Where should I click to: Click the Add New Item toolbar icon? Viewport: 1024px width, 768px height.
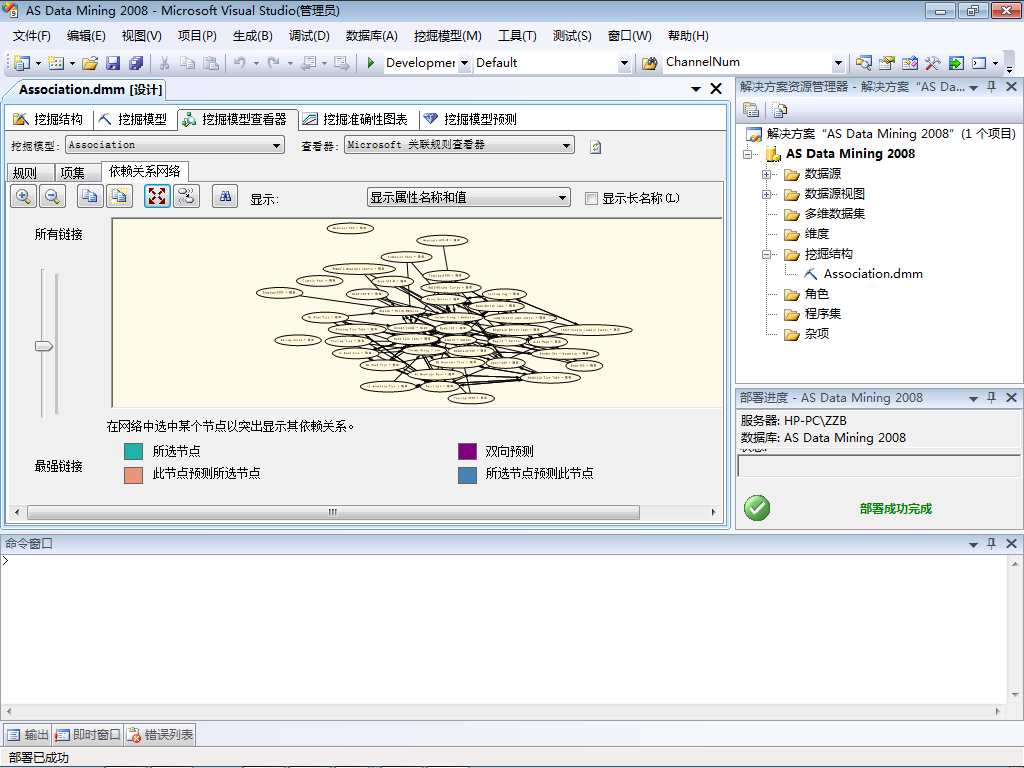point(56,63)
